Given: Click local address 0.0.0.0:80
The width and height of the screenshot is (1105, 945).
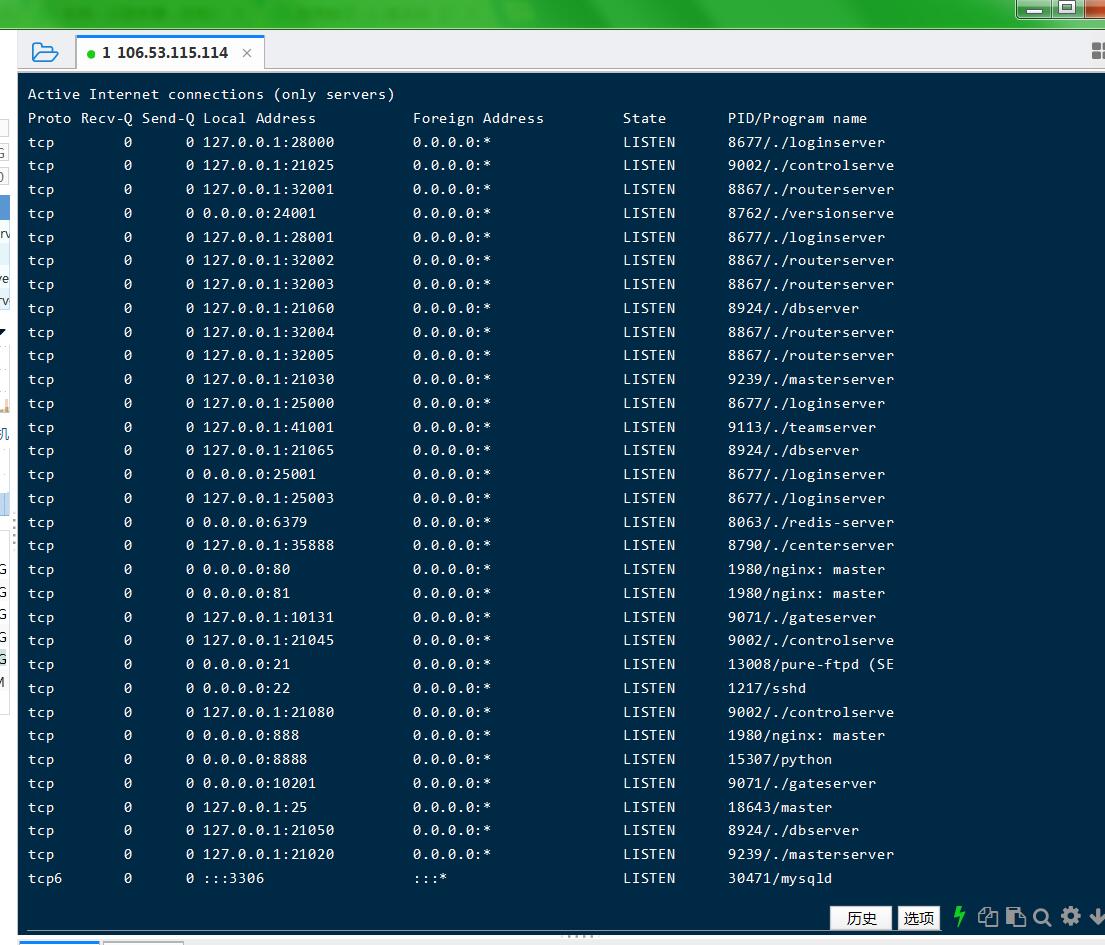Looking at the screenshot, I should click(x=247, y=569).
